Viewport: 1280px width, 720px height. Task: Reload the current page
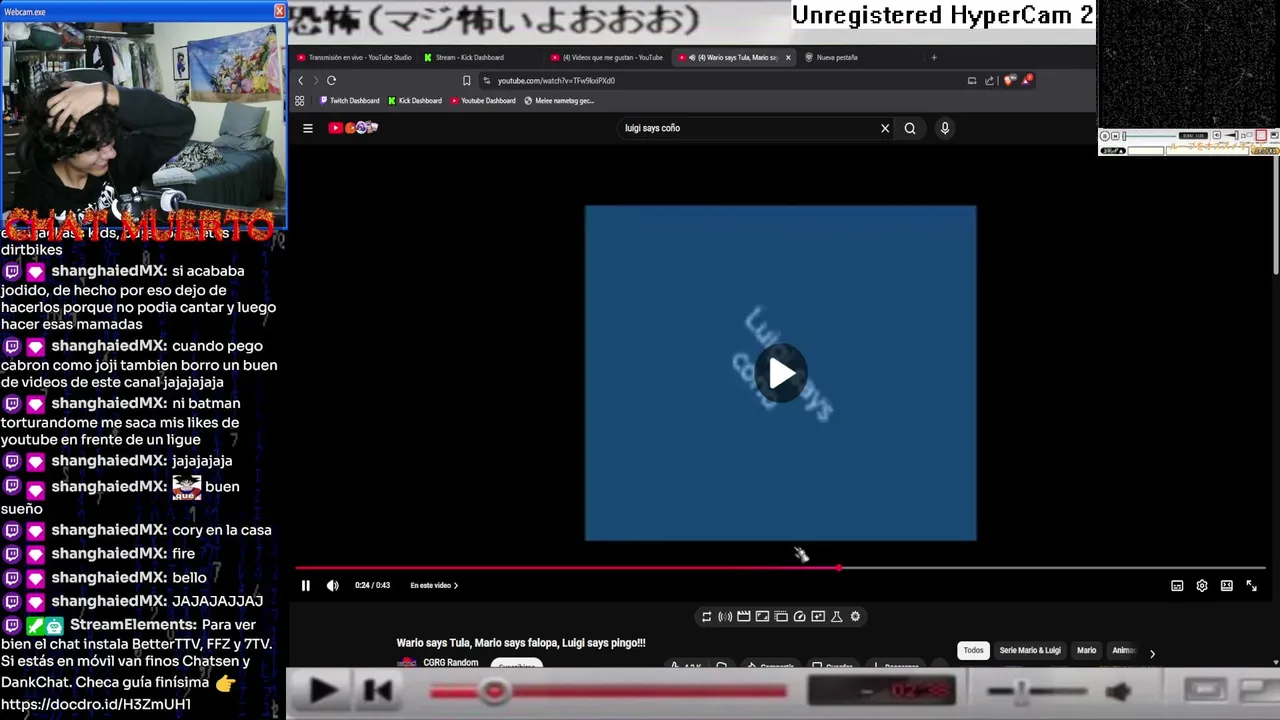(332, 81)
